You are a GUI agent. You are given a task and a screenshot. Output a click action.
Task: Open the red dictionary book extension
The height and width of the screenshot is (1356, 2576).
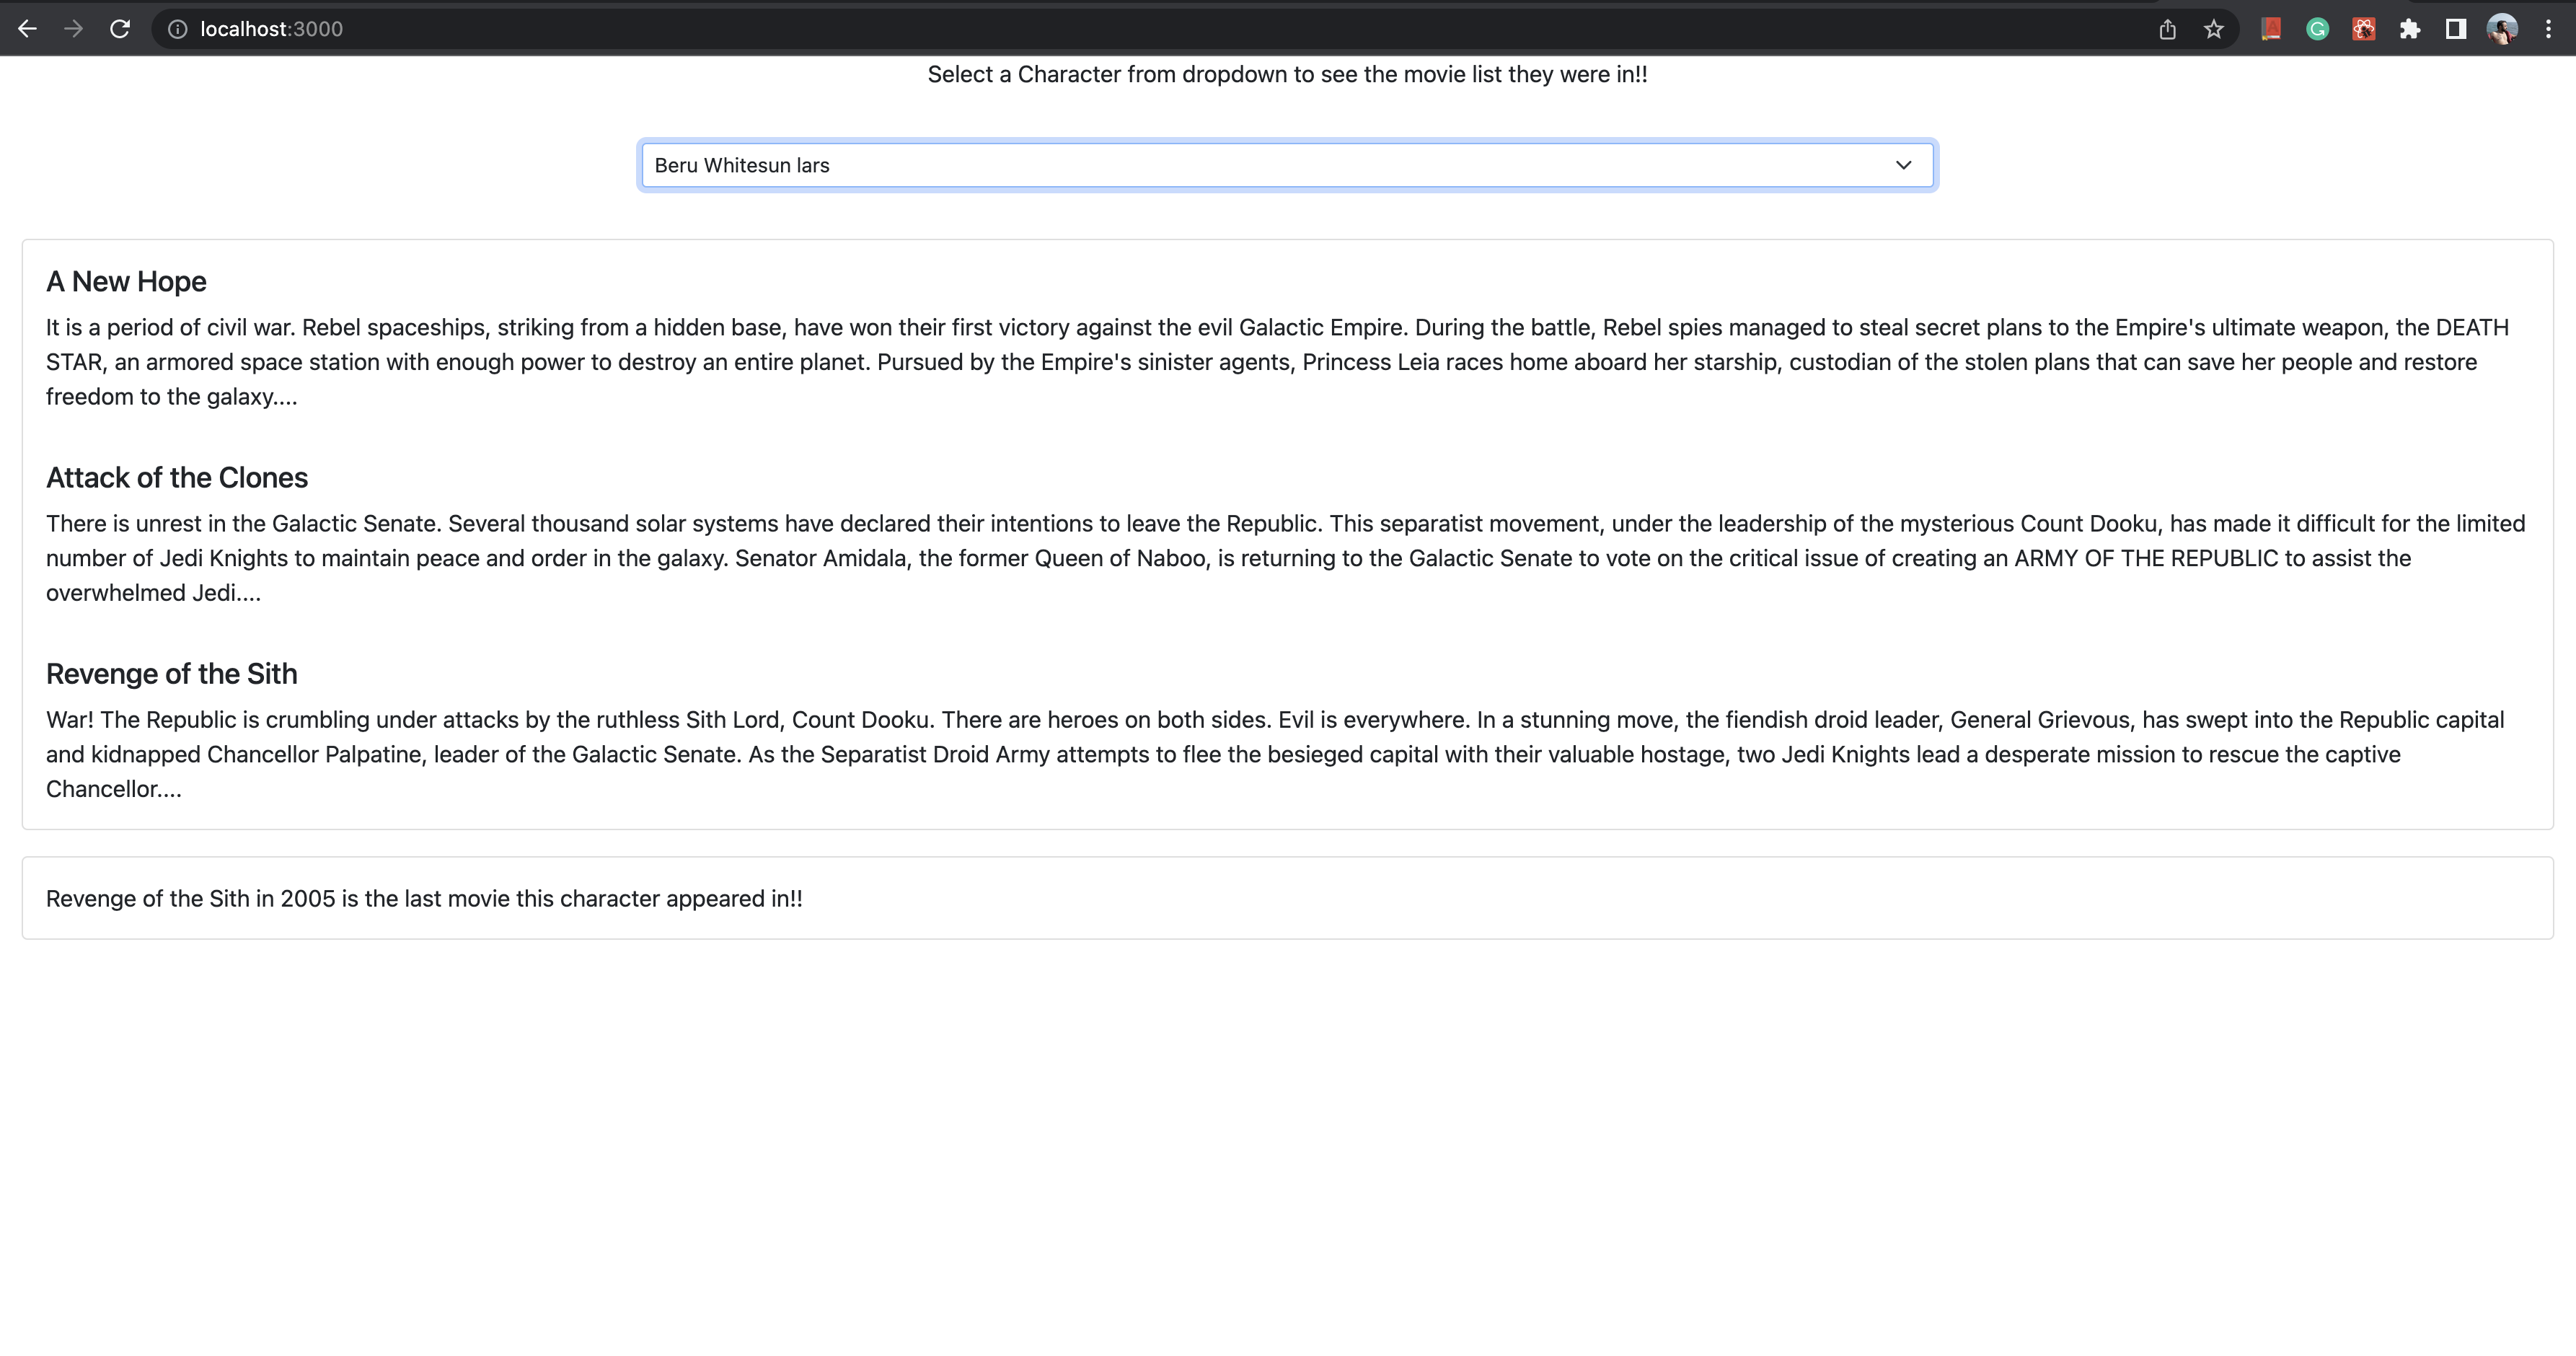[2271, 29]
